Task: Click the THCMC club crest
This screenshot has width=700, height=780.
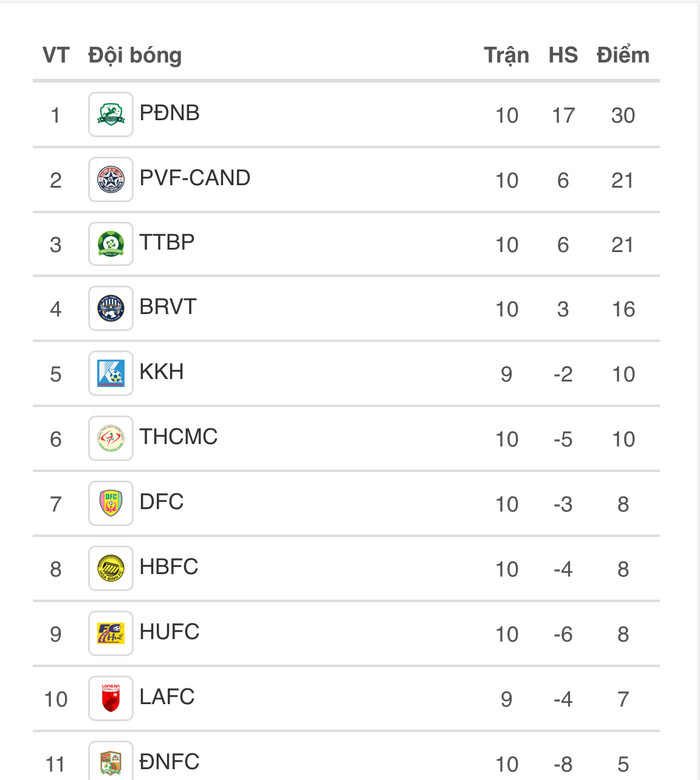Action: 110,438
